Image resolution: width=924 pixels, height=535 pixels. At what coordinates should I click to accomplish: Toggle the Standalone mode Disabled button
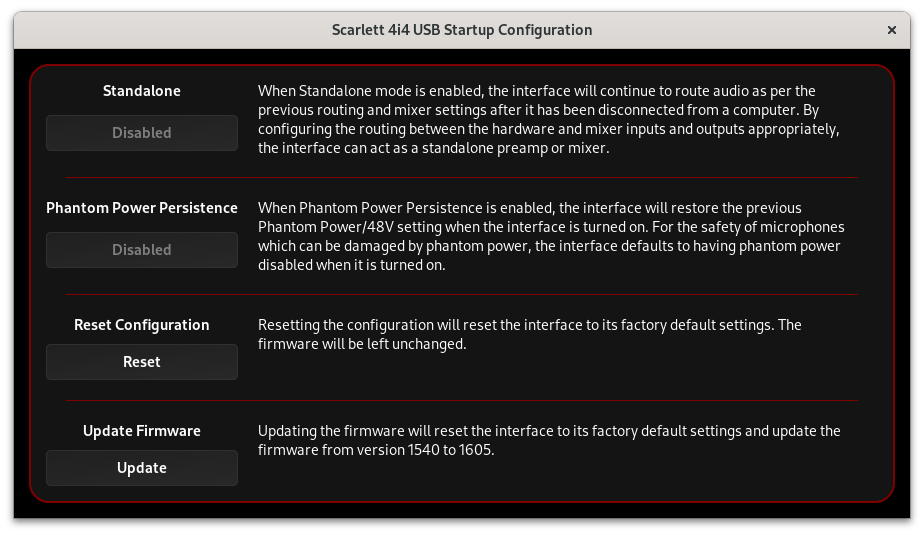coord(142,133)
